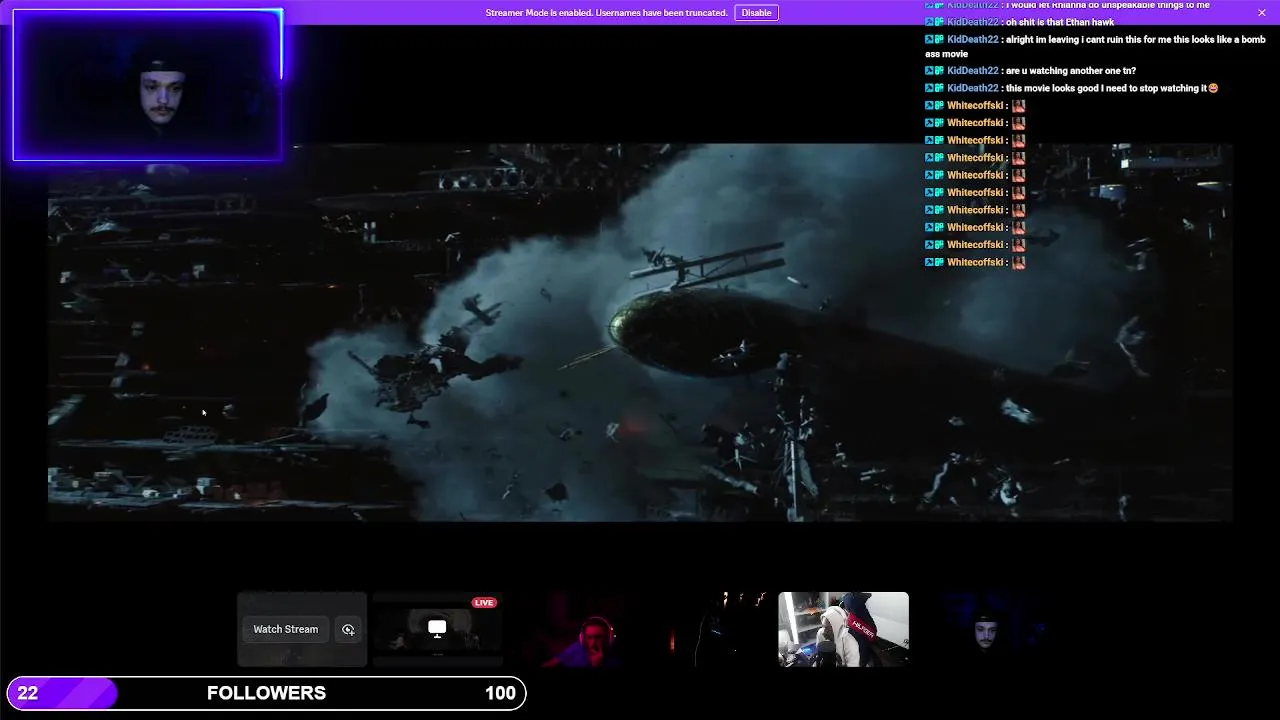The width and height of the screenshot is (1280, 720).
Task: Click the movie video playing in center
Action: [x=640, y=332]
